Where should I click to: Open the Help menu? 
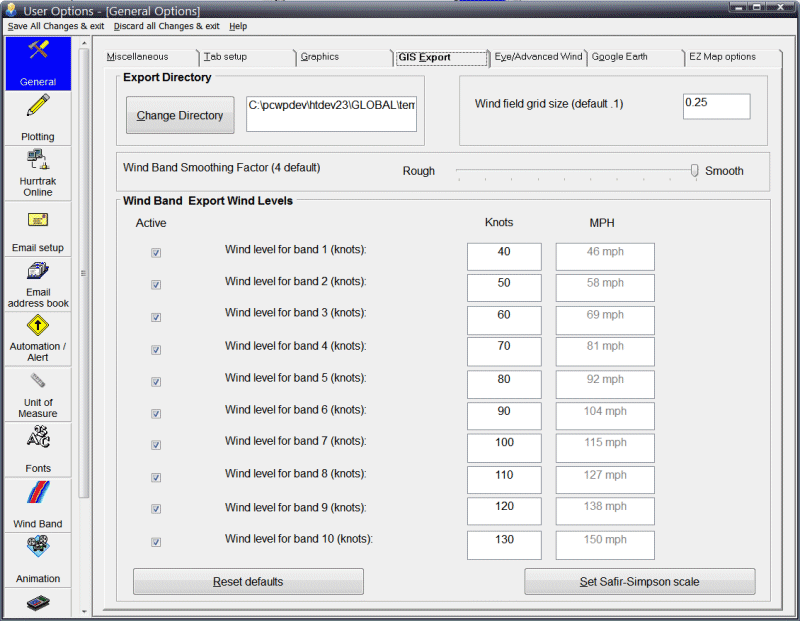pyautogui.click(x=238, y=26)
